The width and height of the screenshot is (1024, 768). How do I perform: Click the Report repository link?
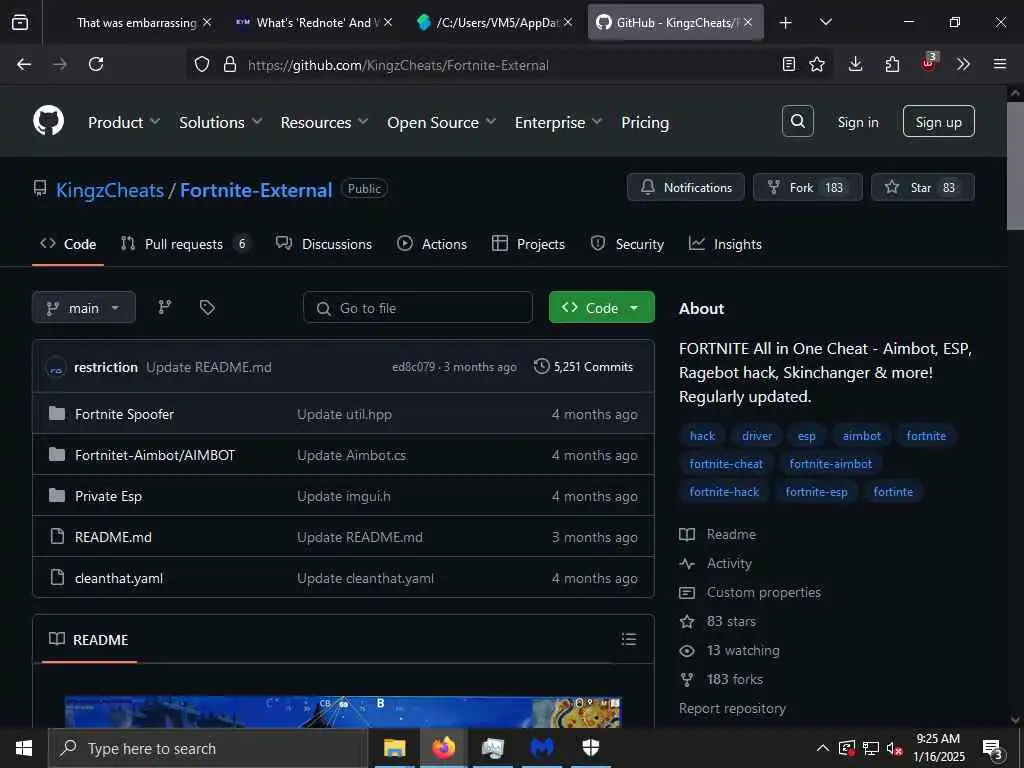tap(732, 708)
